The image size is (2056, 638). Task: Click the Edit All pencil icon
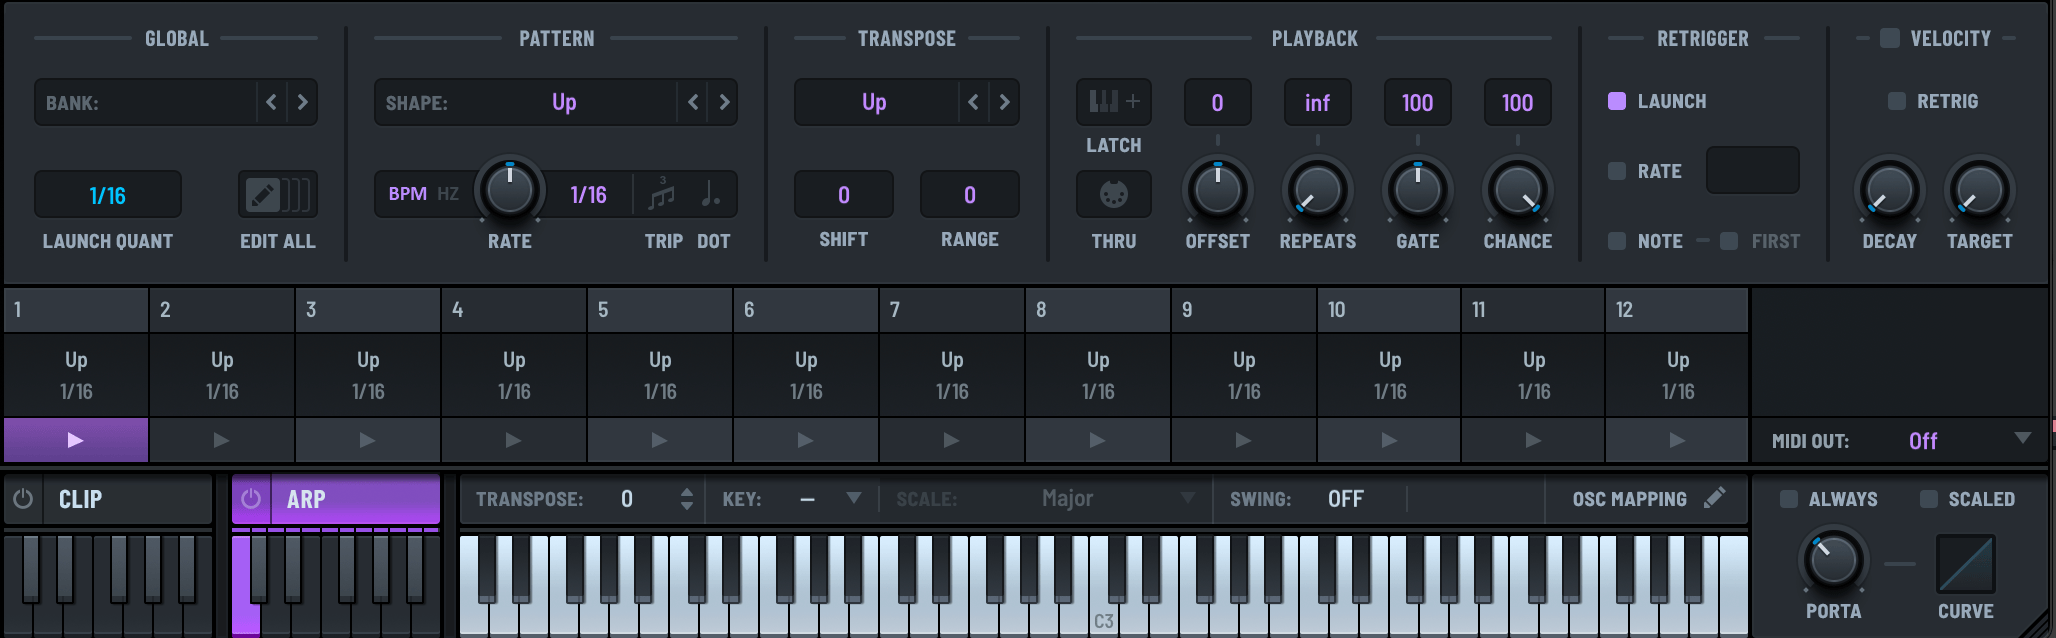click(263, 194)
